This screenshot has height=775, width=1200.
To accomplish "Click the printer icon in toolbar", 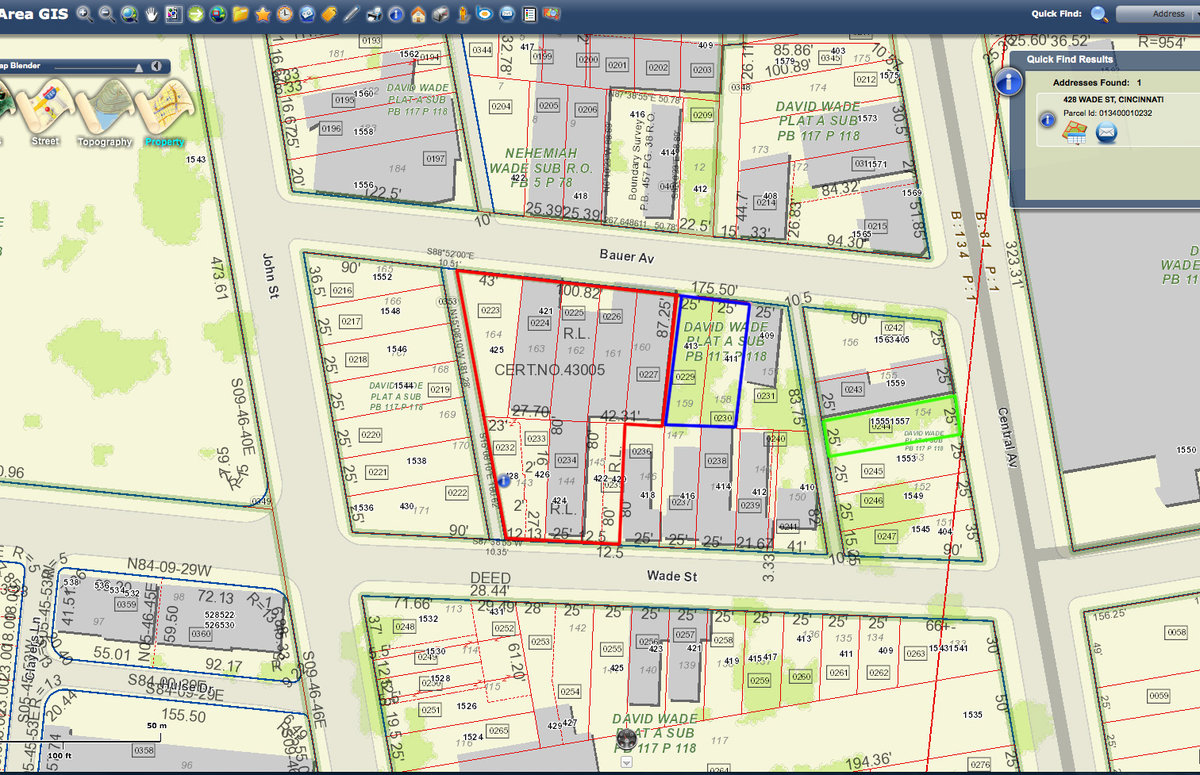I will [374, 14].
